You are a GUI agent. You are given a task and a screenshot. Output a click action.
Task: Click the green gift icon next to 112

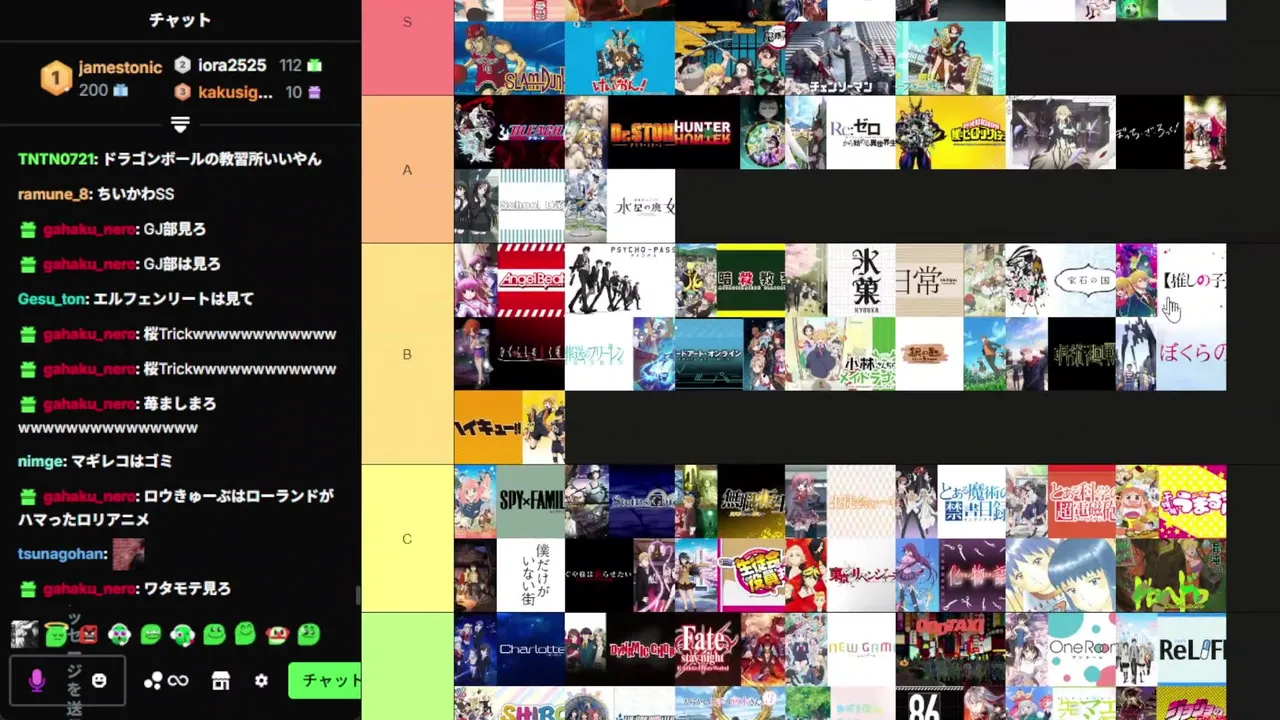point(315,65)
